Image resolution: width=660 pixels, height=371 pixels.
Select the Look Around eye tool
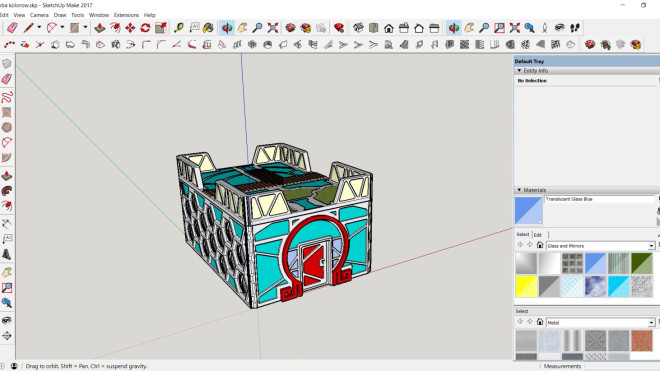click(x=559, y=28)
